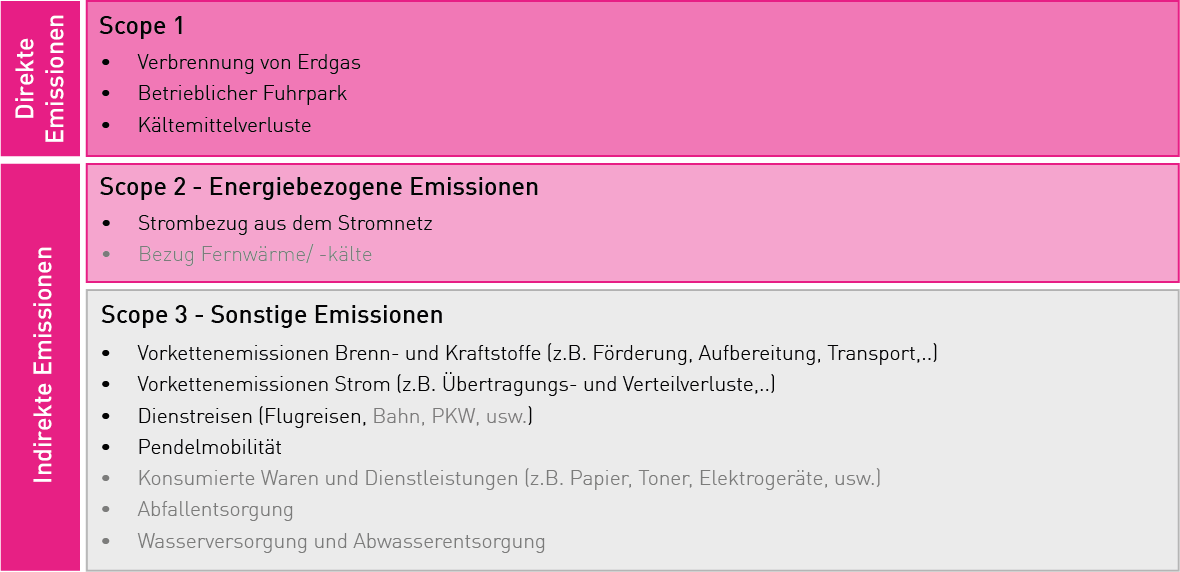This screenshot has width=1180, height=572.
Task: Click the Indirekte Emissionen side label
Action: 42,365
